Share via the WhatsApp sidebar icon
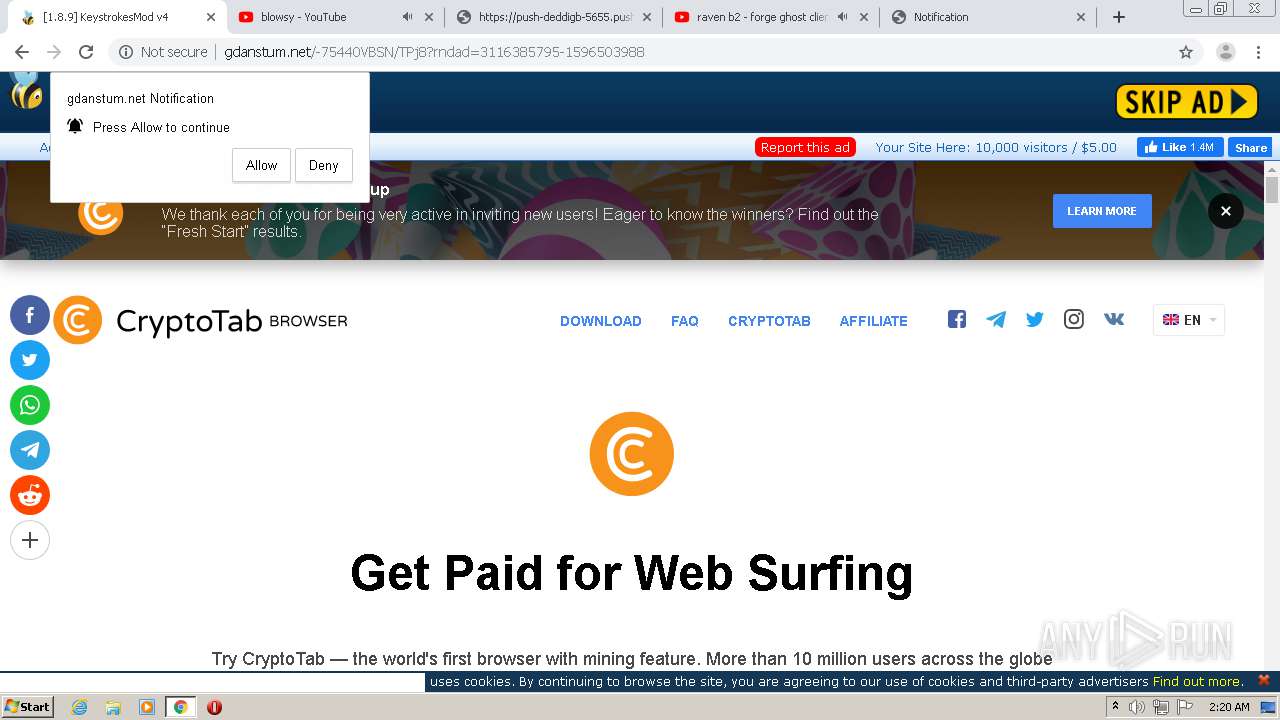Viewport: 1280px width, 720px height. click(30, 405)
